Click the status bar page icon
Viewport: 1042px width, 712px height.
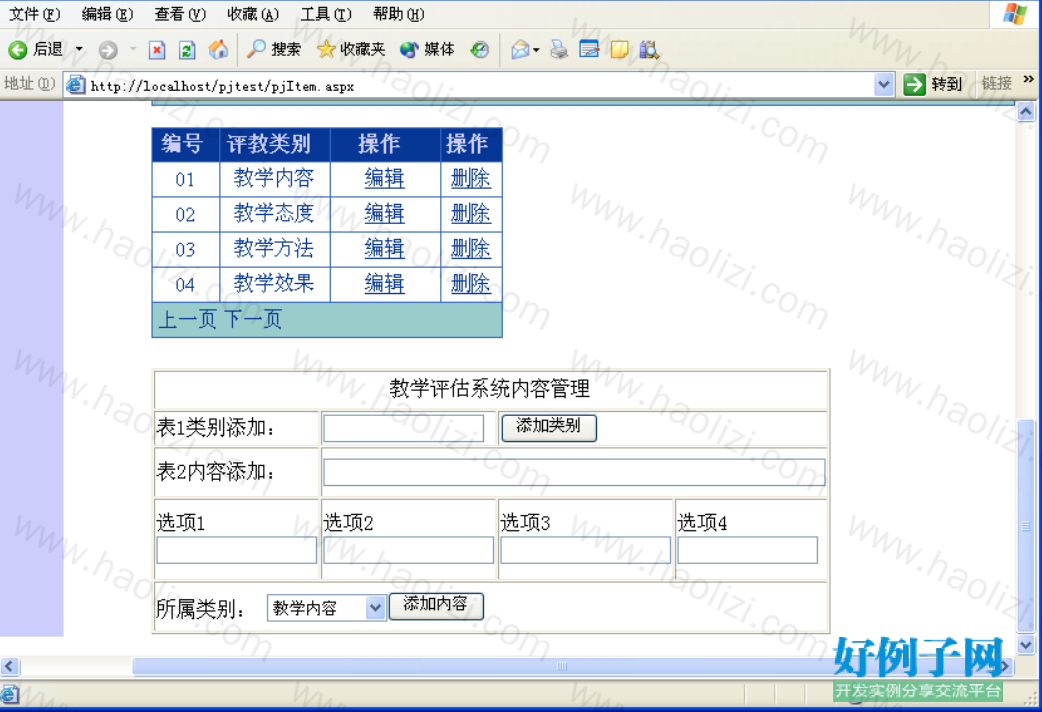point(9,695)
